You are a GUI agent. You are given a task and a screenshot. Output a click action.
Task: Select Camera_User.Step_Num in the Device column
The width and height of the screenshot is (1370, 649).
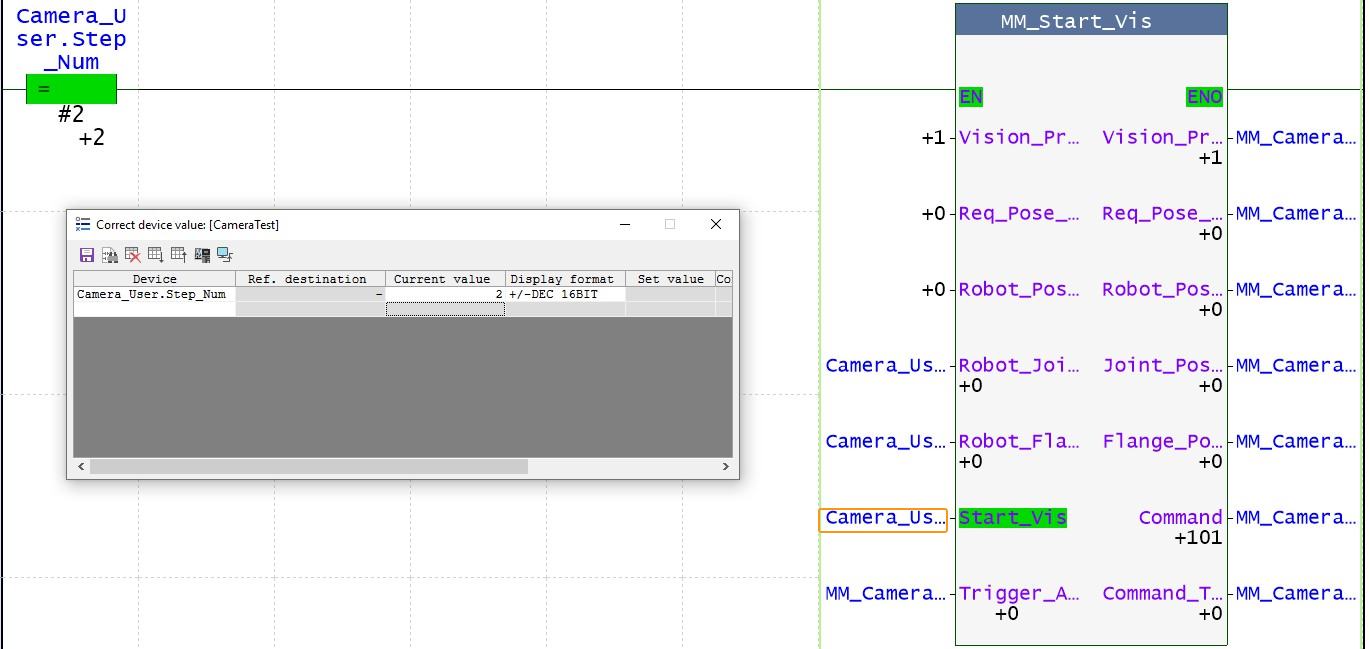pos(152,293)
